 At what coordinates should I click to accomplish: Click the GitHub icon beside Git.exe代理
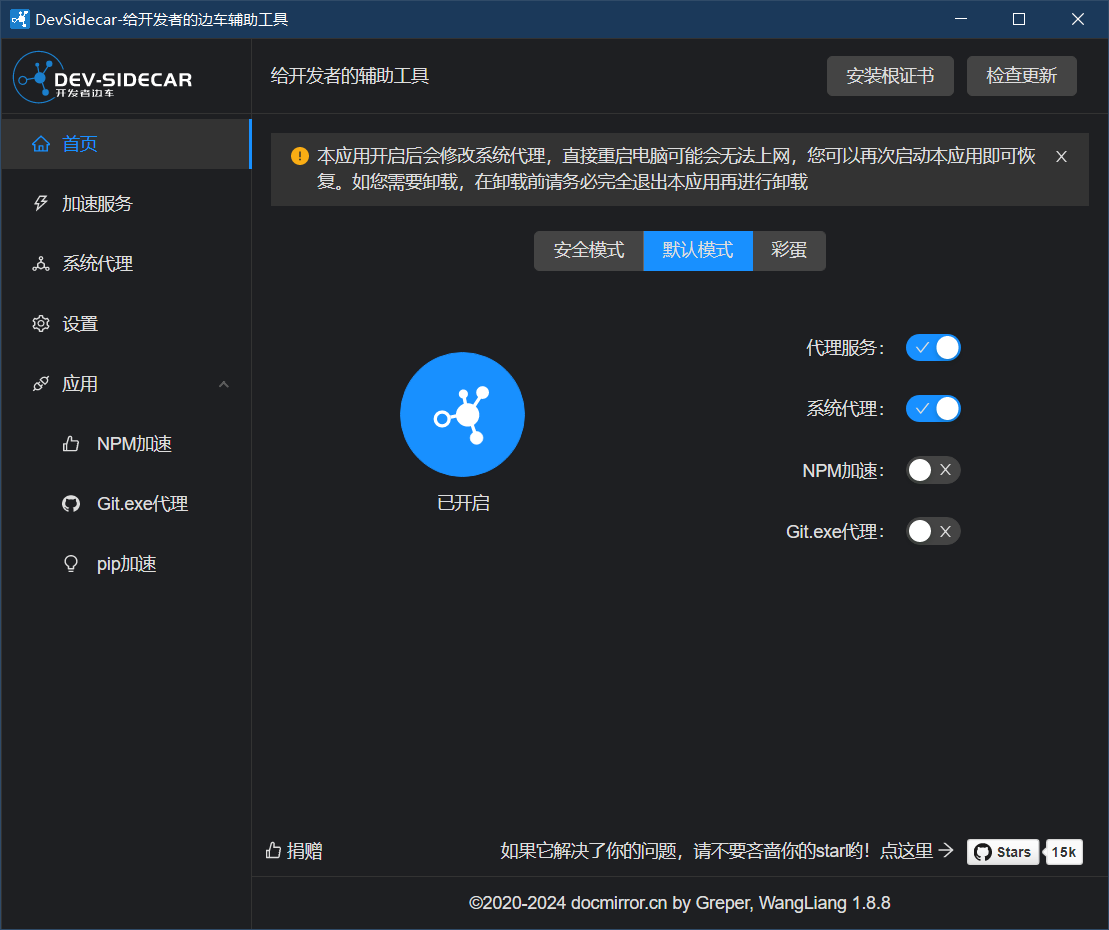pyautogui.click(x=71, y=504)
